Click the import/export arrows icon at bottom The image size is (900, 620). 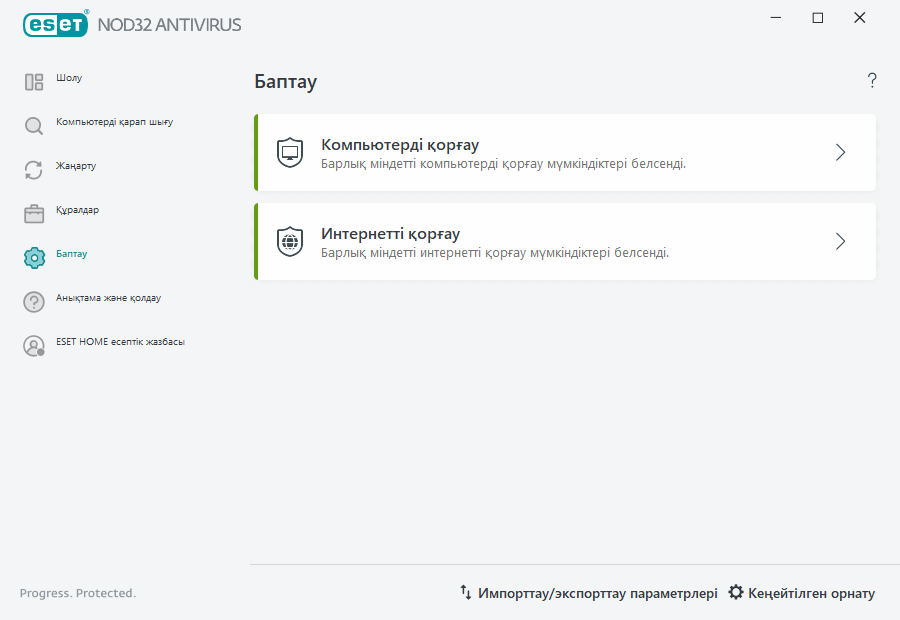coord(465,592)
